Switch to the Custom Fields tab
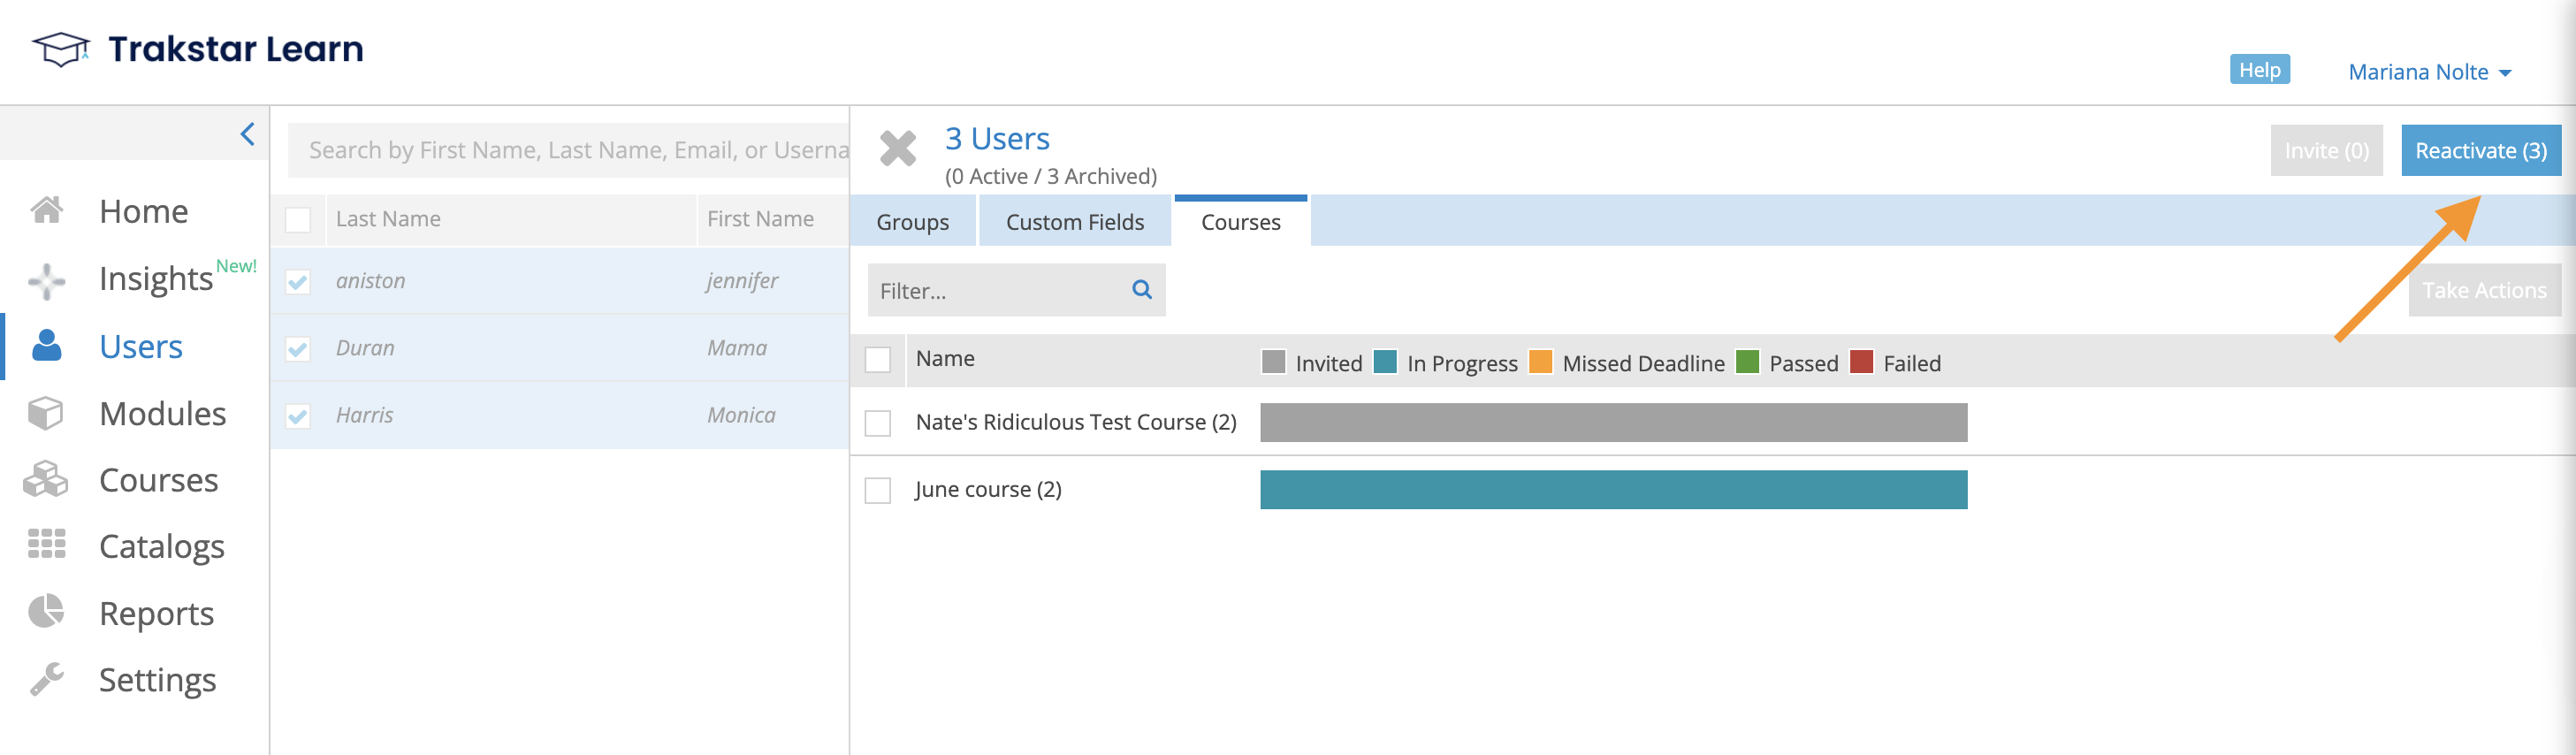This screenshot has width=2576, height=755. [1074, 222]
